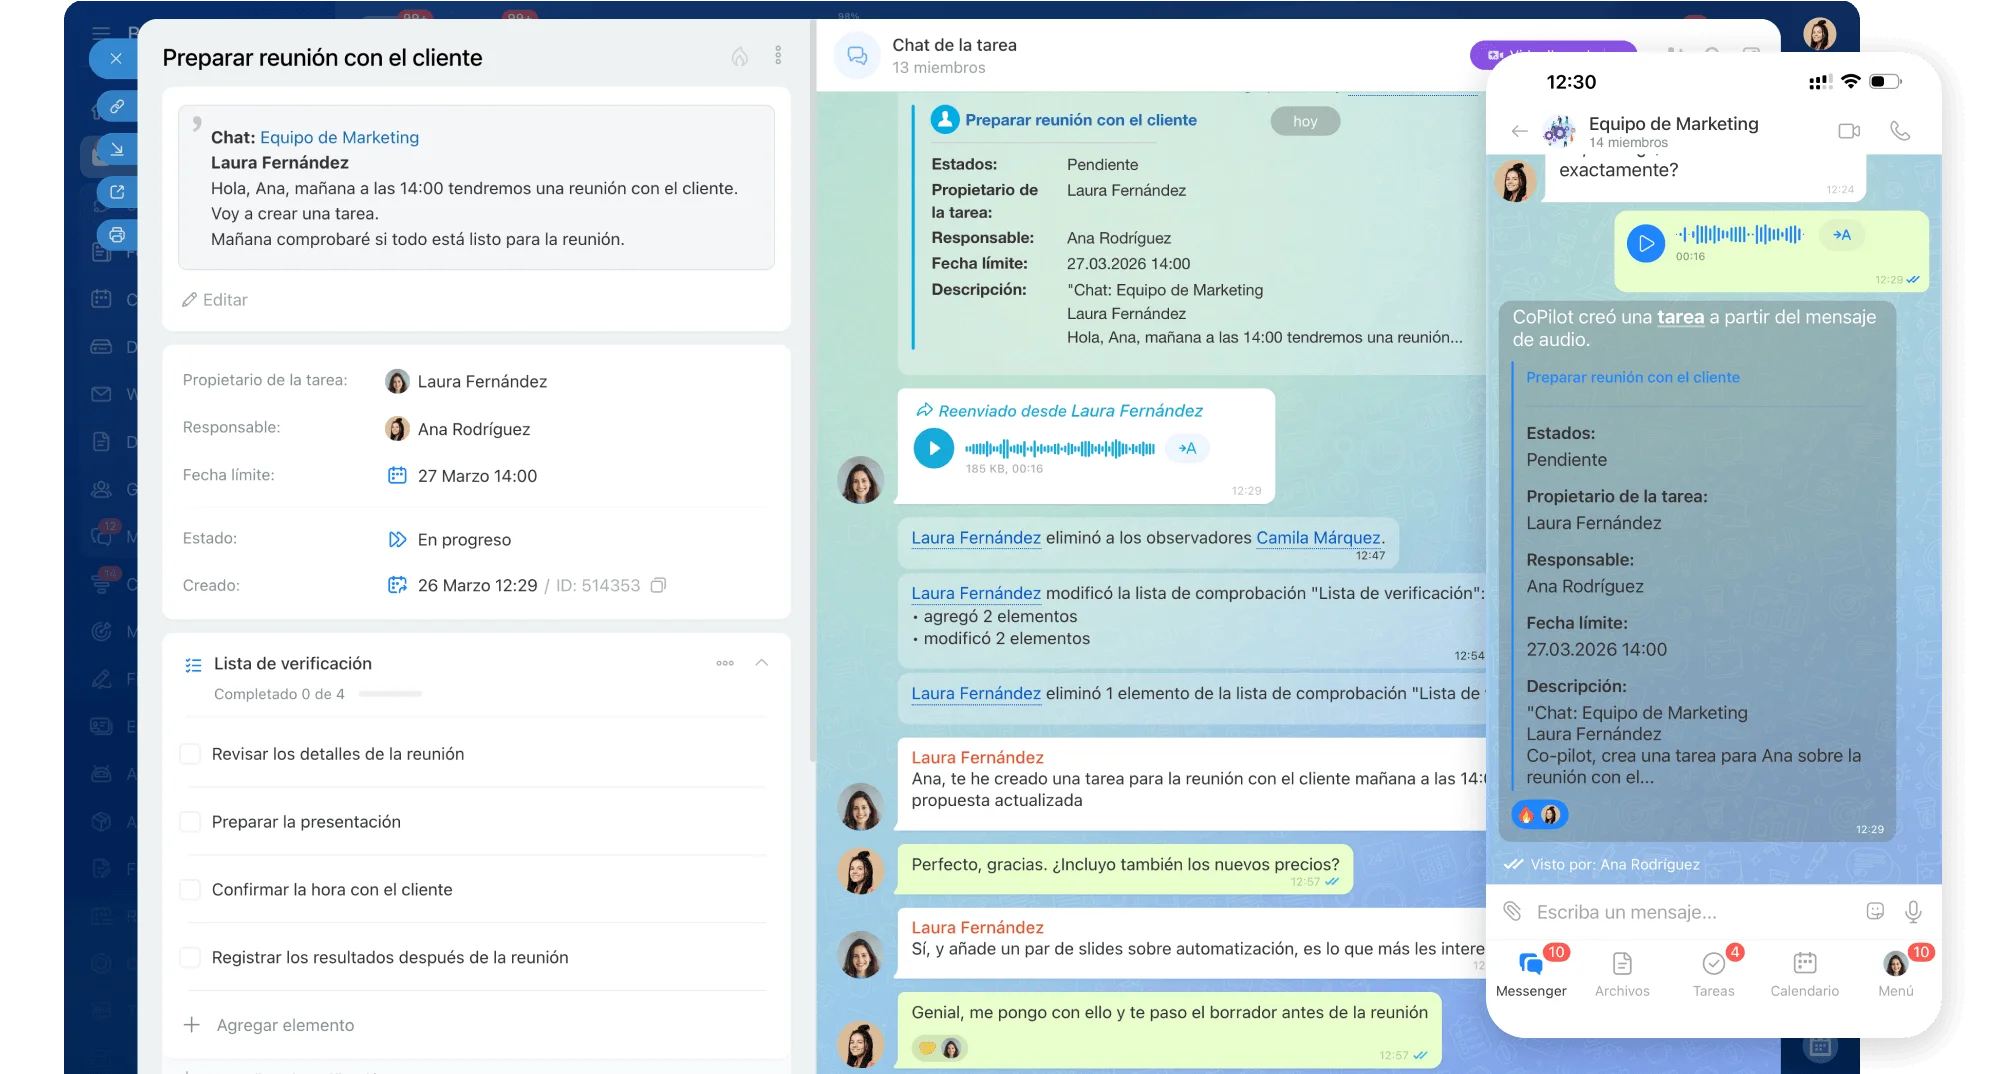Select Laura Fernández as task owner field
Image resolution: width=2008 pixels, height=1074 pixels.
pos(466,381)
